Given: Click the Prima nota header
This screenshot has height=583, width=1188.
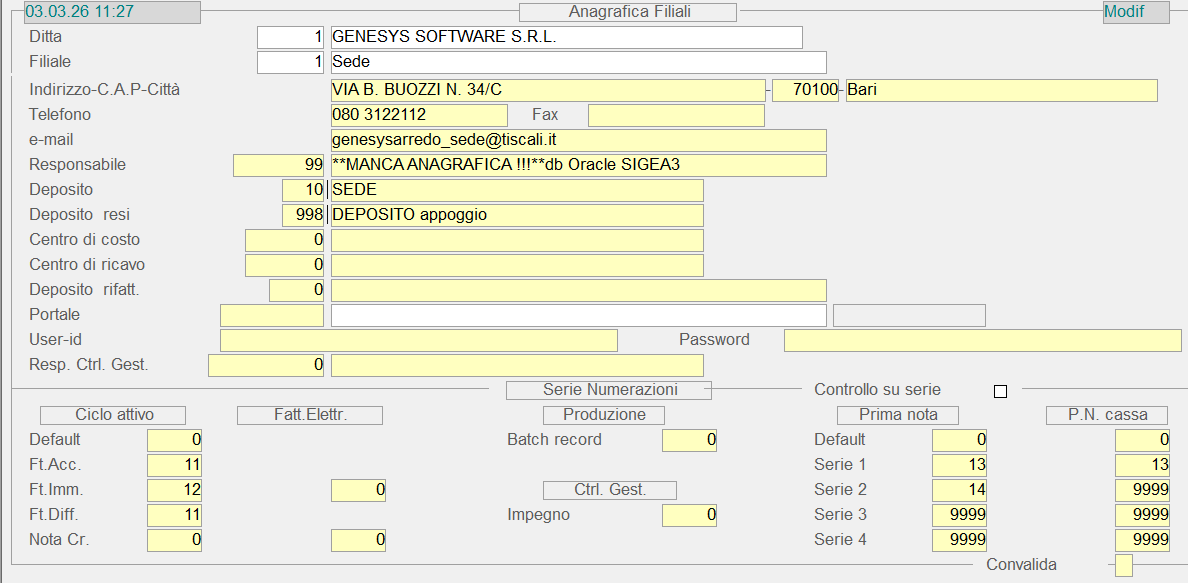Looking at the screenshot, I should (x=897, y=415).
